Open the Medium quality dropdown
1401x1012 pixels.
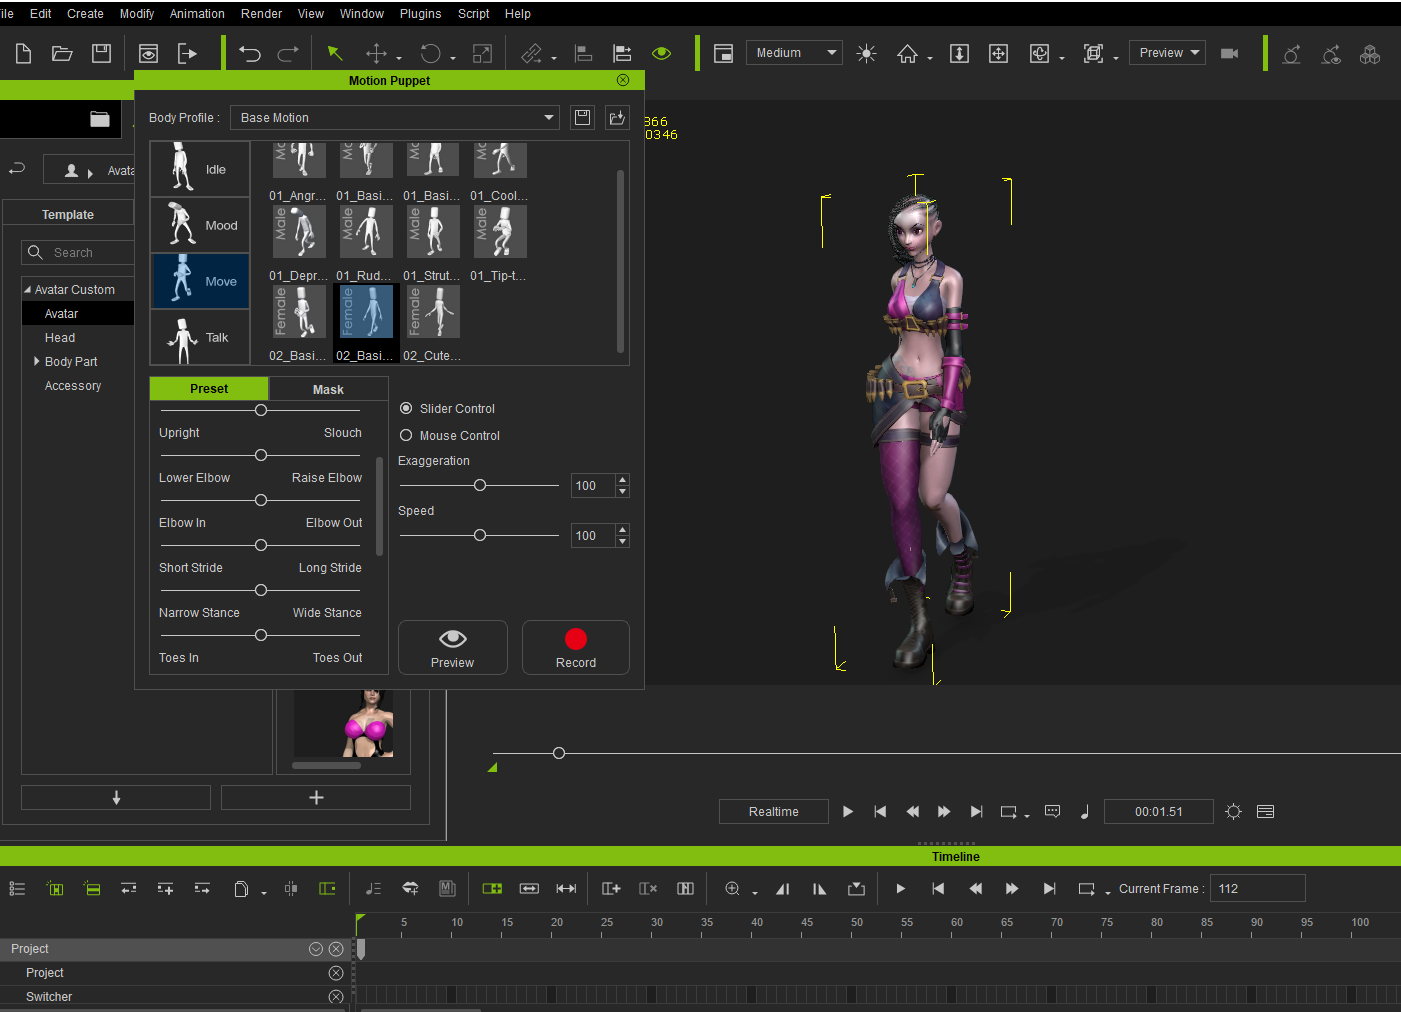(794, 53)
